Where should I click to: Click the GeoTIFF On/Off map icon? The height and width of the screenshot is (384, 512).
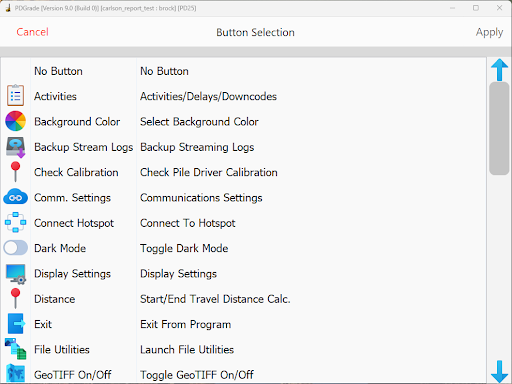15,373
